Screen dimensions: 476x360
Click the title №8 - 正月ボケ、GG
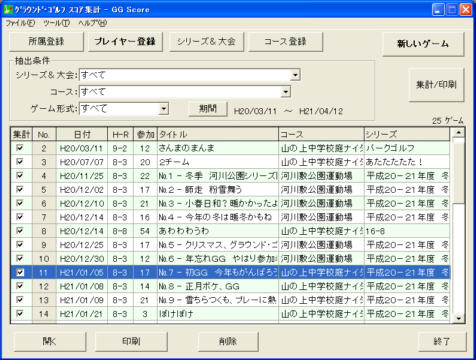click(199, 286)
